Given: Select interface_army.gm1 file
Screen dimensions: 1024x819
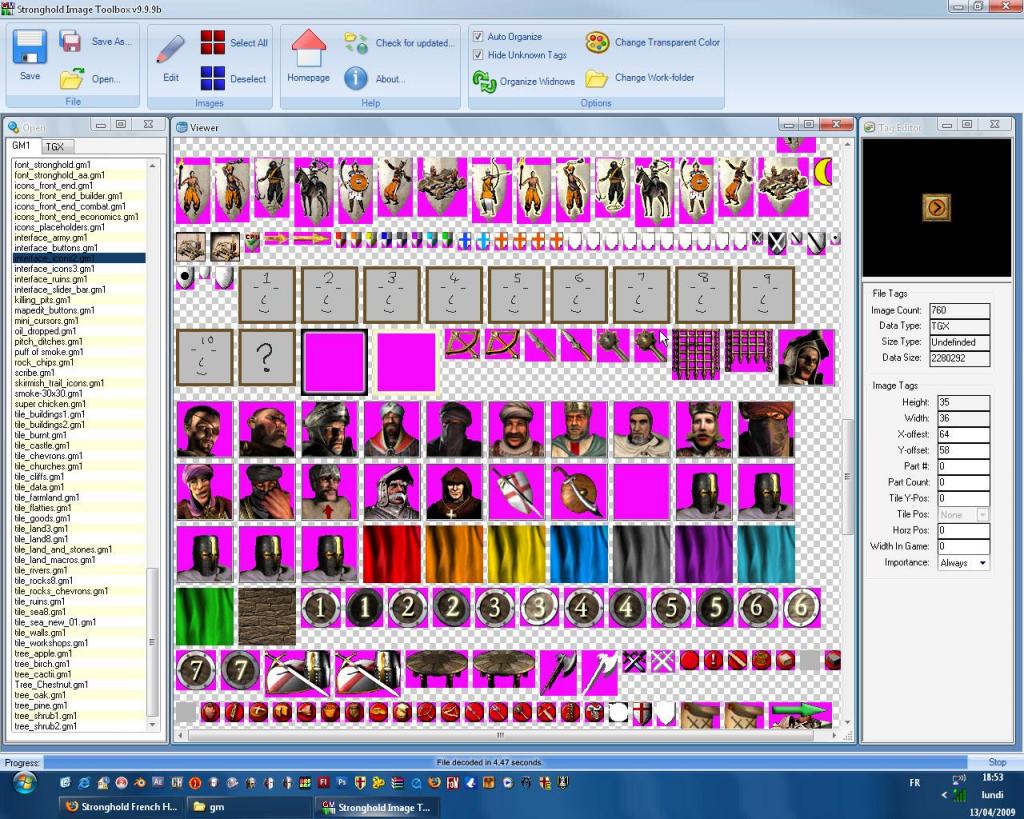Looking at the screenshot, I should pos(51,238).
